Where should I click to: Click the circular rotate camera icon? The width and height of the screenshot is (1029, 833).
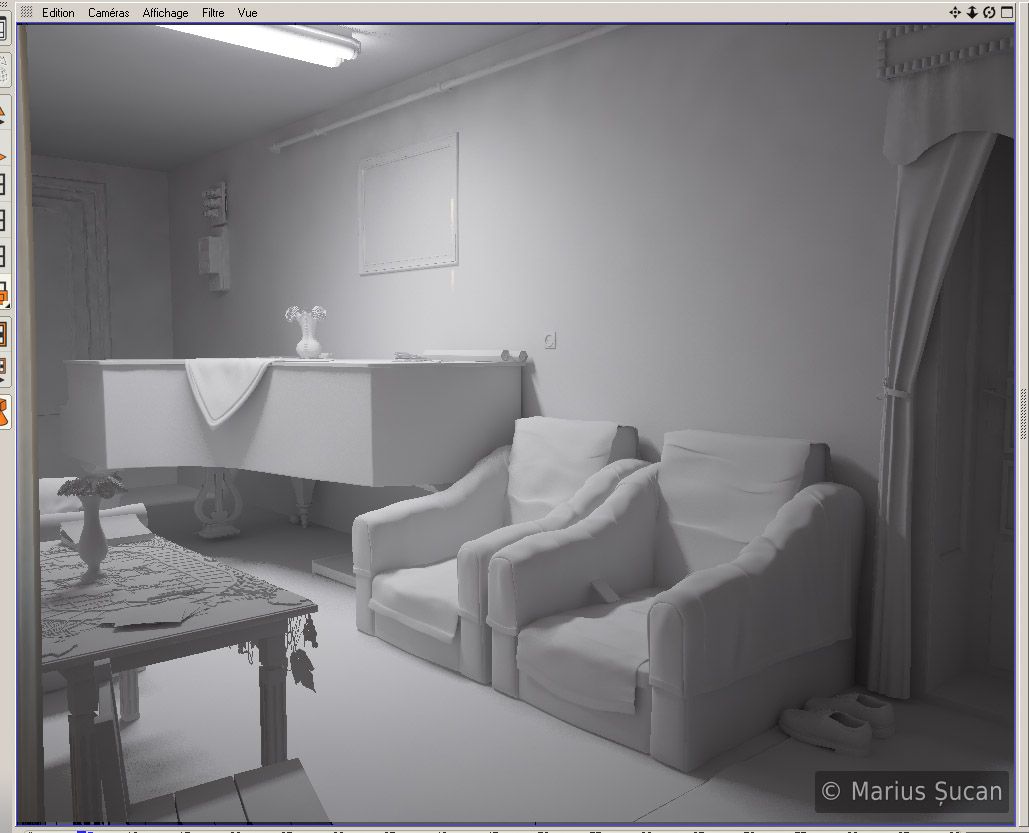pos(988,12)
